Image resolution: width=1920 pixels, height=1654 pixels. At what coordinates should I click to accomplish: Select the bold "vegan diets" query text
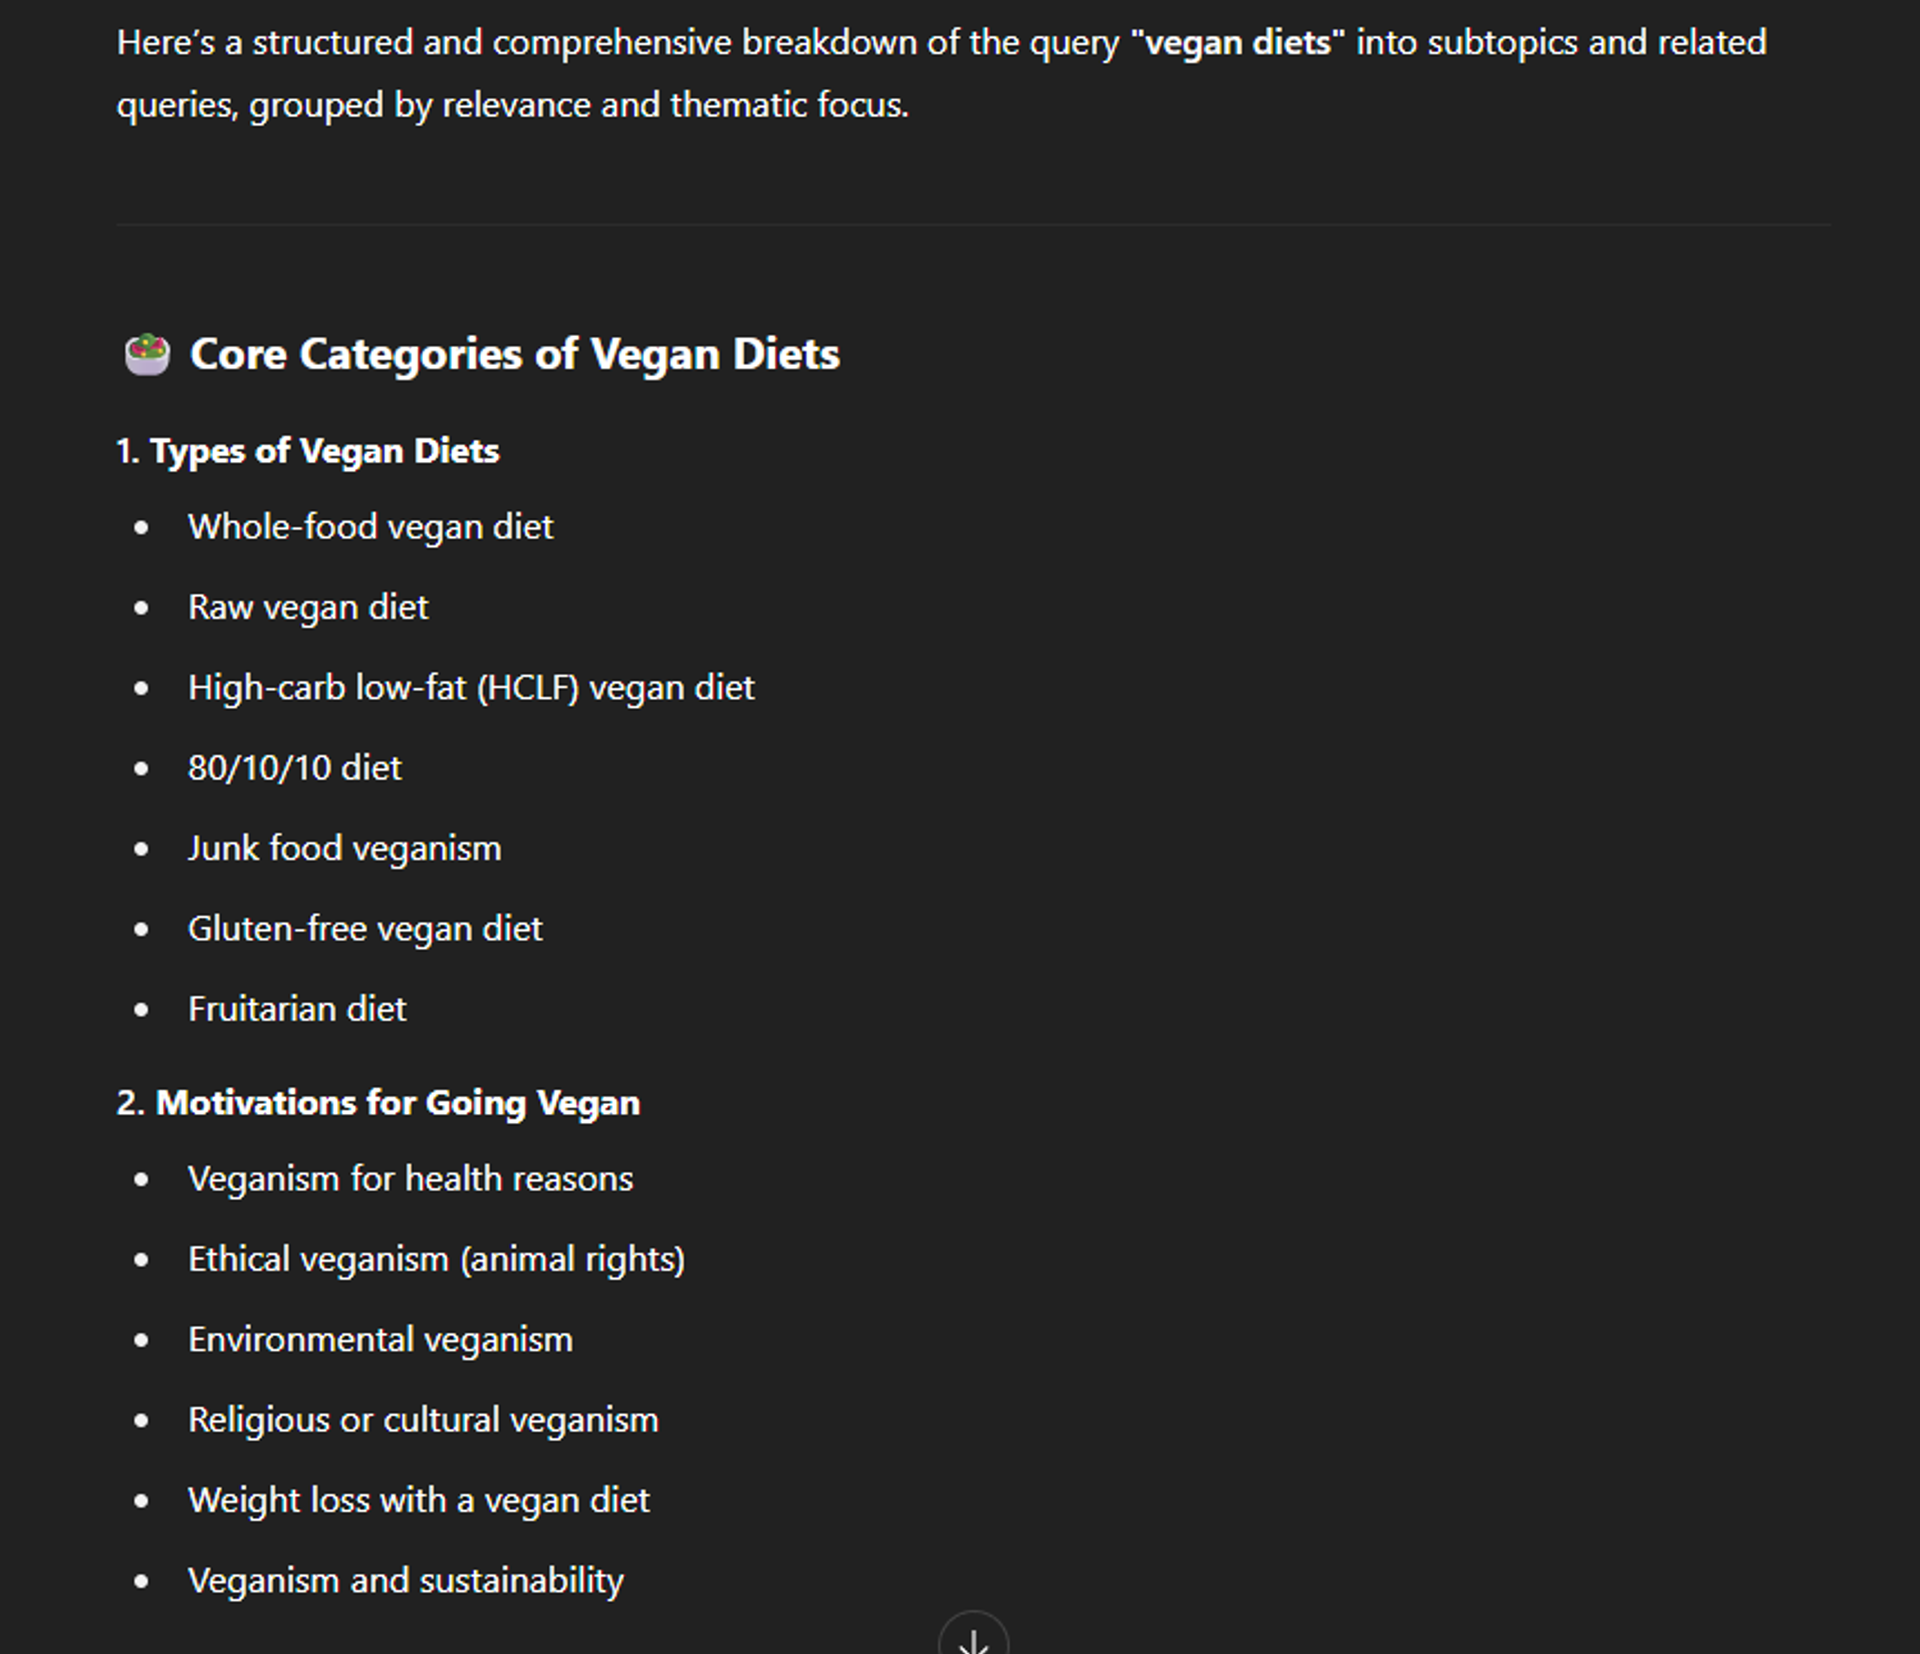click(x=1237, y=43)
